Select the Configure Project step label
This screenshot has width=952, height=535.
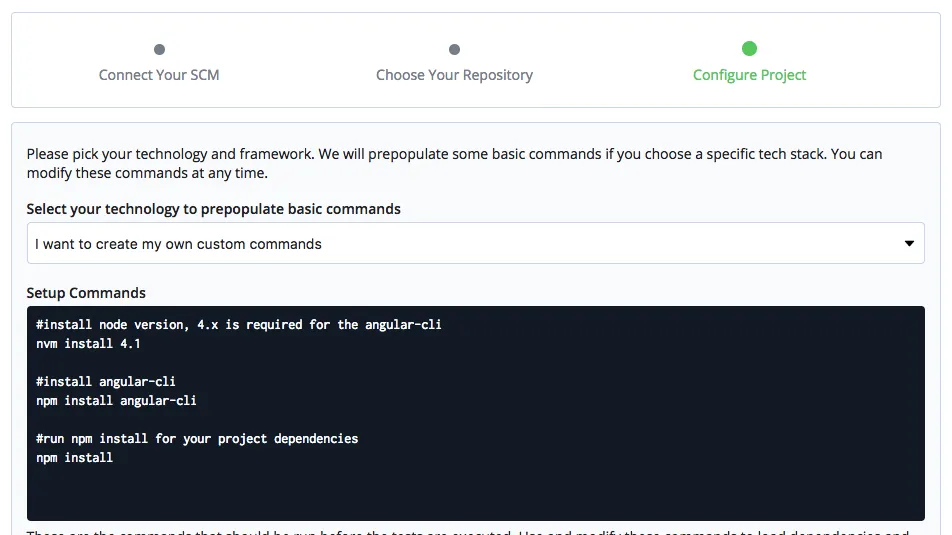click(x=749, y=75)
